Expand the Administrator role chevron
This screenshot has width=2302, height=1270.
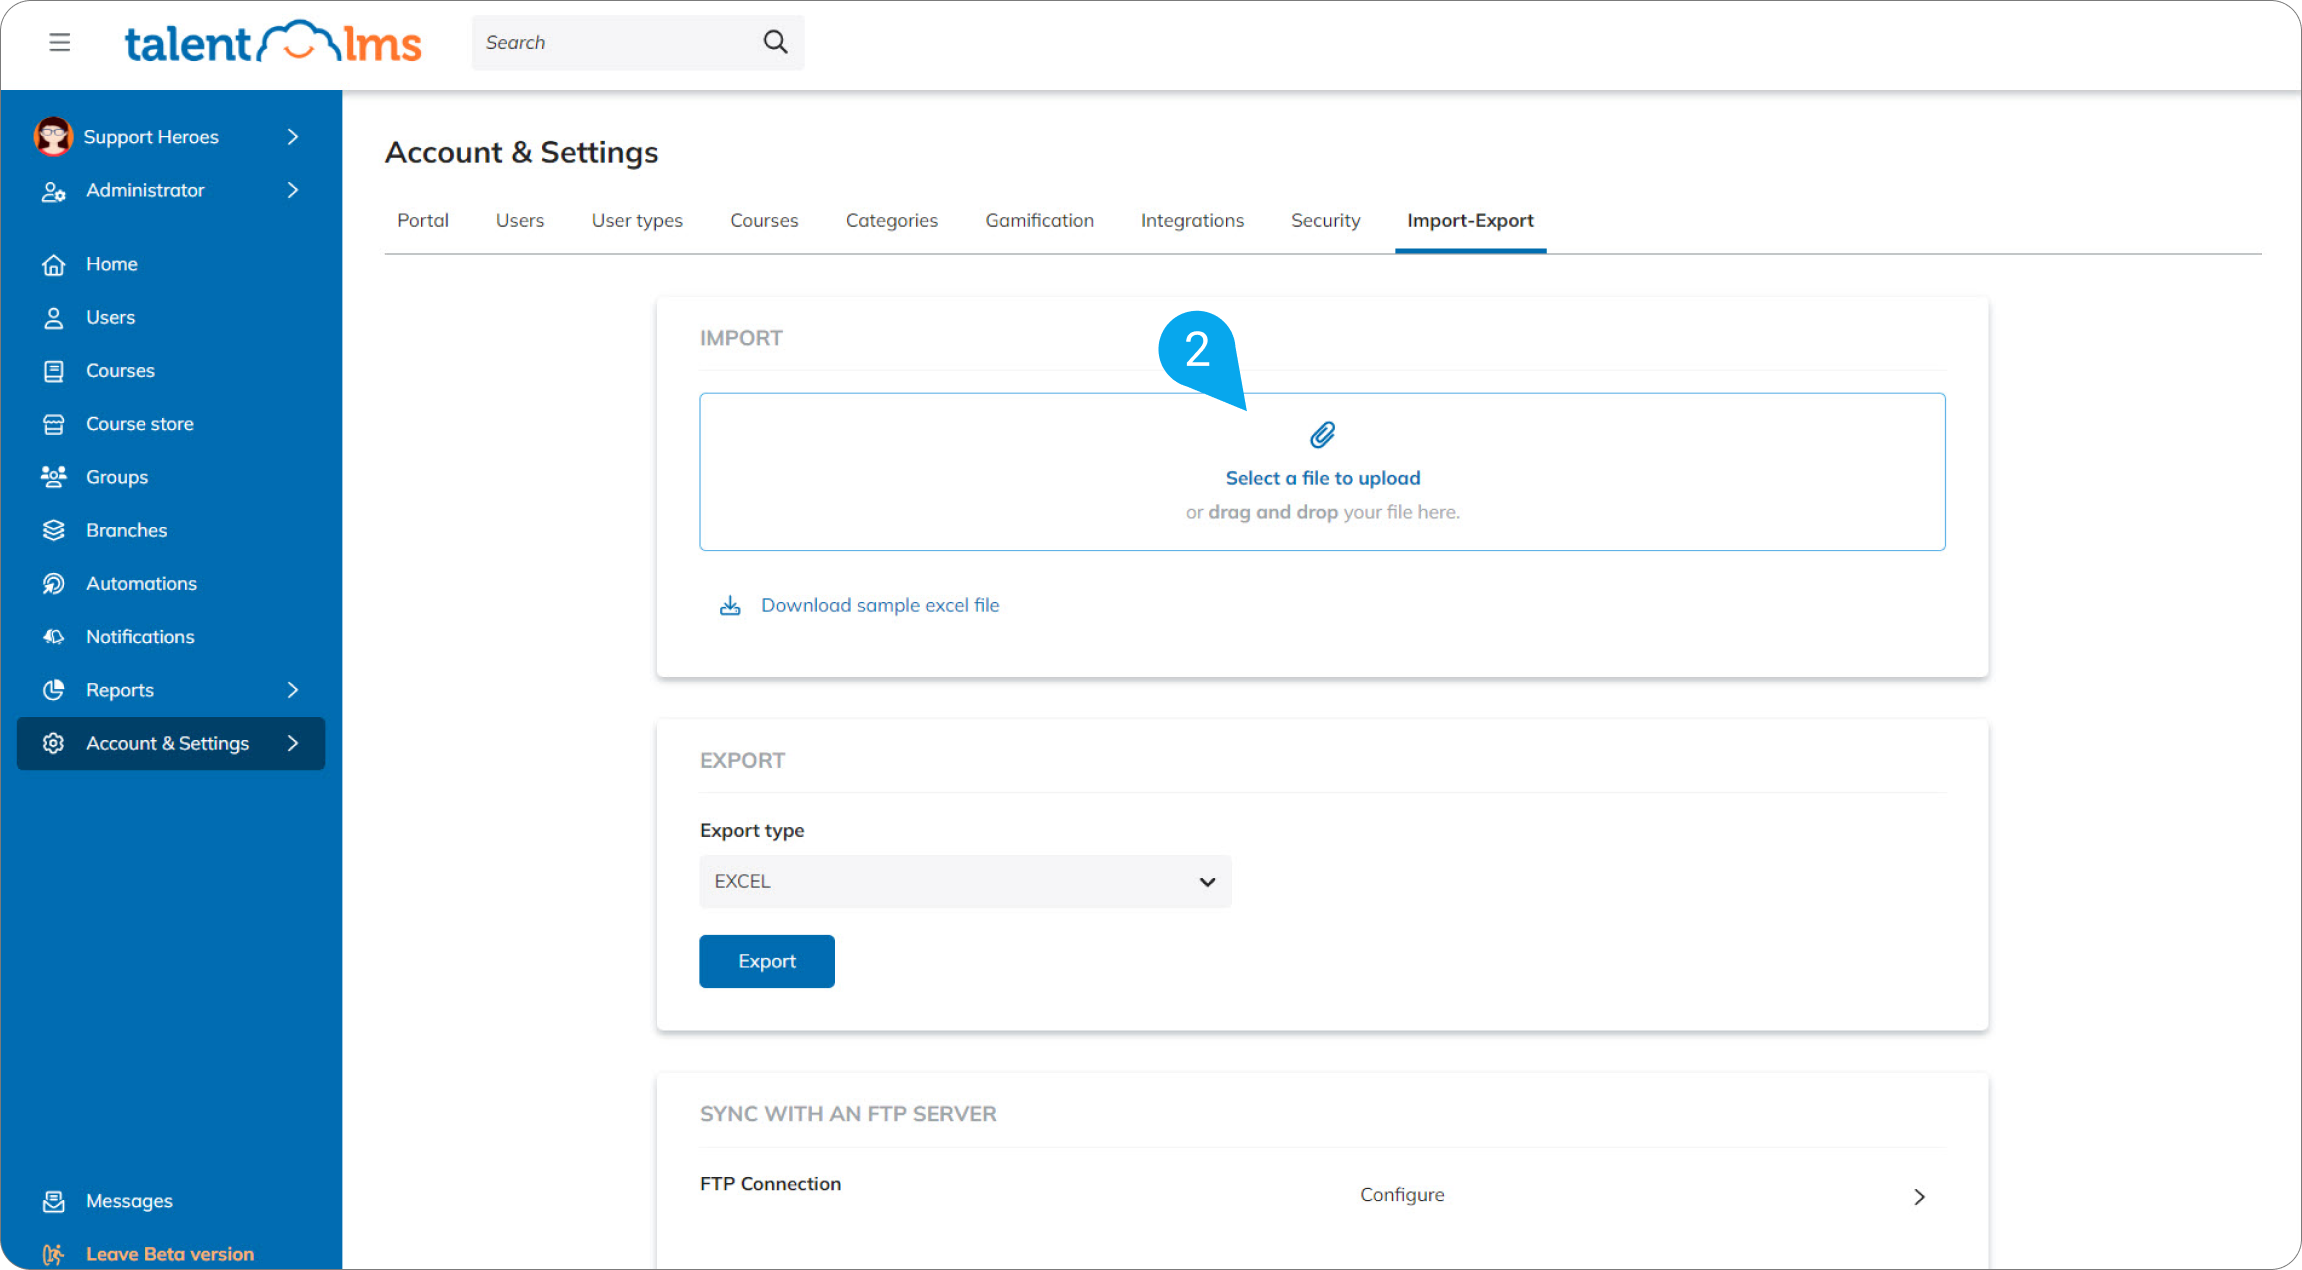tap(293, 190)
